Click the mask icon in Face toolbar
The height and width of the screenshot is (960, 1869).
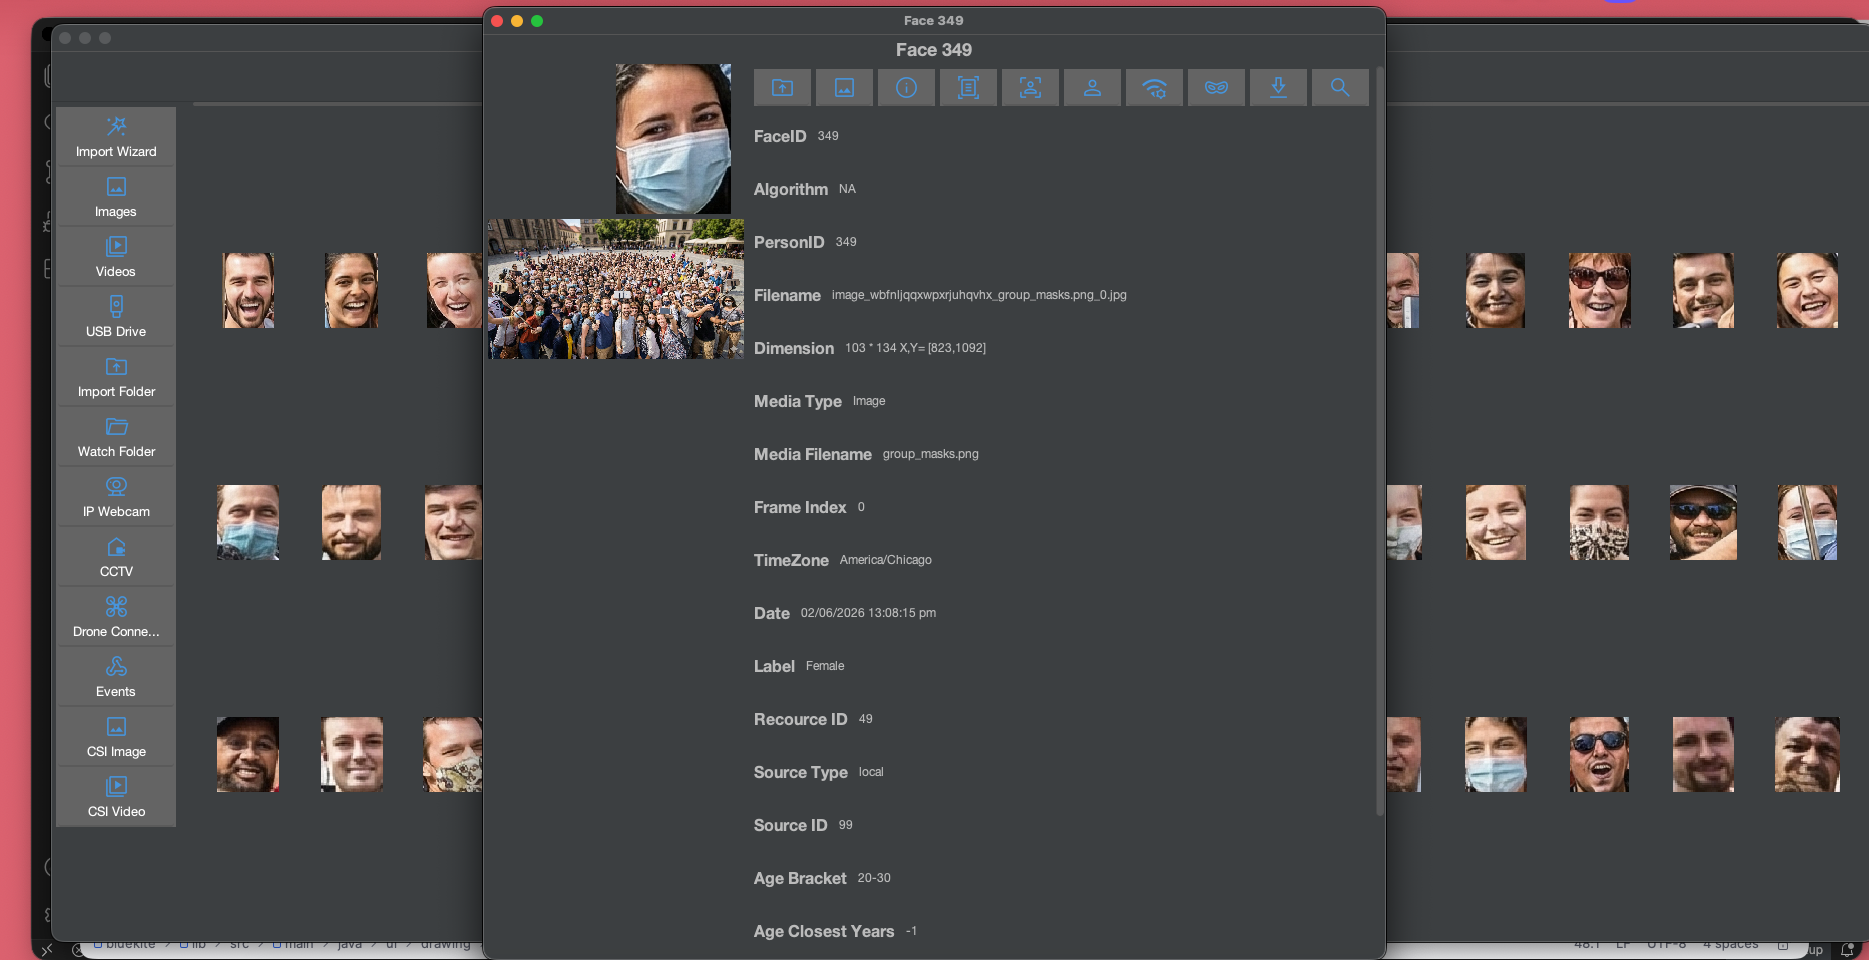(x=1216, y=88)
